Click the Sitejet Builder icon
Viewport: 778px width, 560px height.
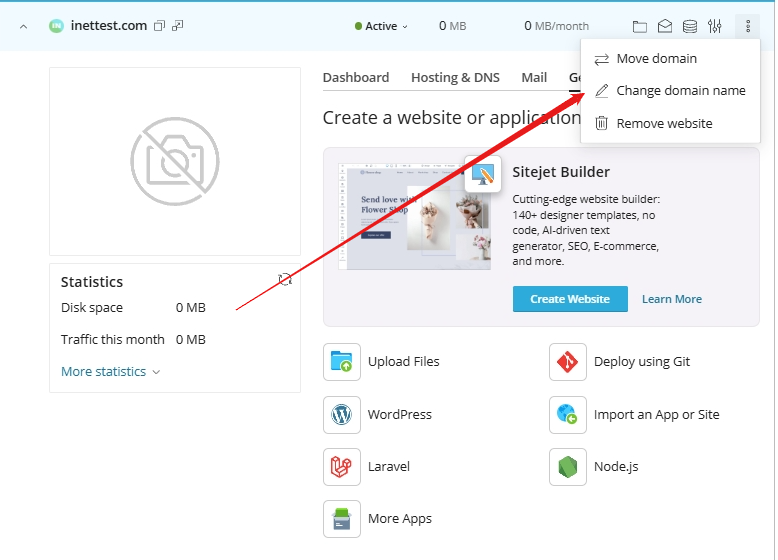483,174
